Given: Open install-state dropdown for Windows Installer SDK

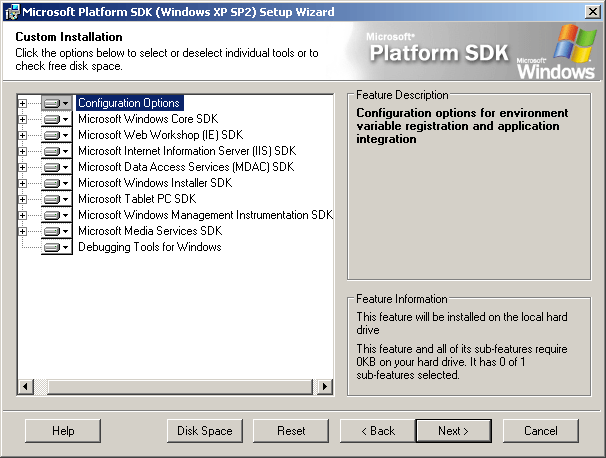Looking at the screenshot, I should 57,184.
